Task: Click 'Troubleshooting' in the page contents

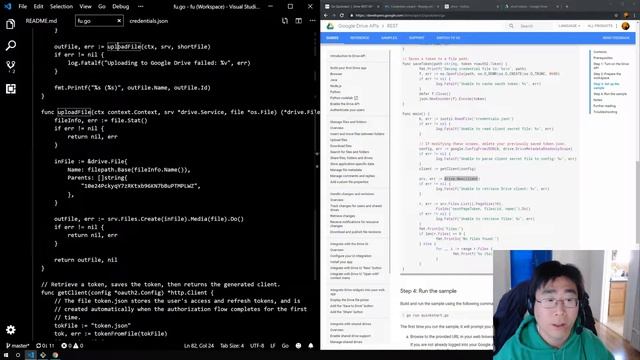Action: pos(605,112)
